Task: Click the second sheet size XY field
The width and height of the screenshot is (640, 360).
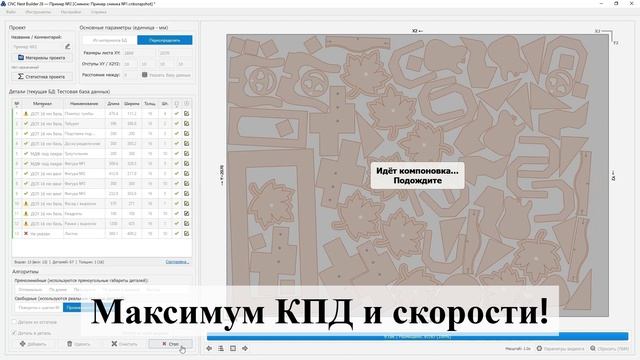Action: click(x=175, y=53)
